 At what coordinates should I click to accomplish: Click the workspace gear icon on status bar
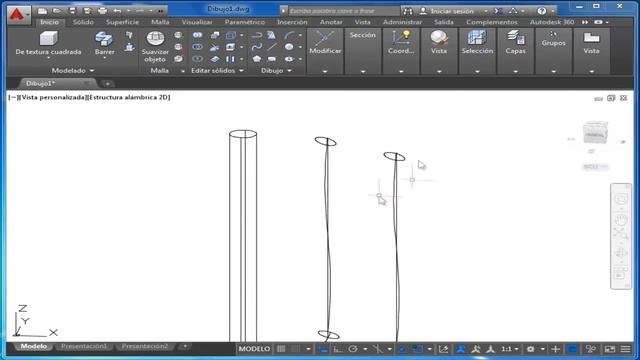(x=530, y=349)
